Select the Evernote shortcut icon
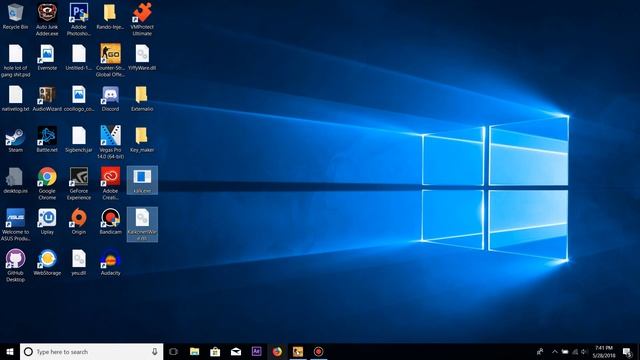This screenshot has height=360, width=640. click(x=47, y=58)
